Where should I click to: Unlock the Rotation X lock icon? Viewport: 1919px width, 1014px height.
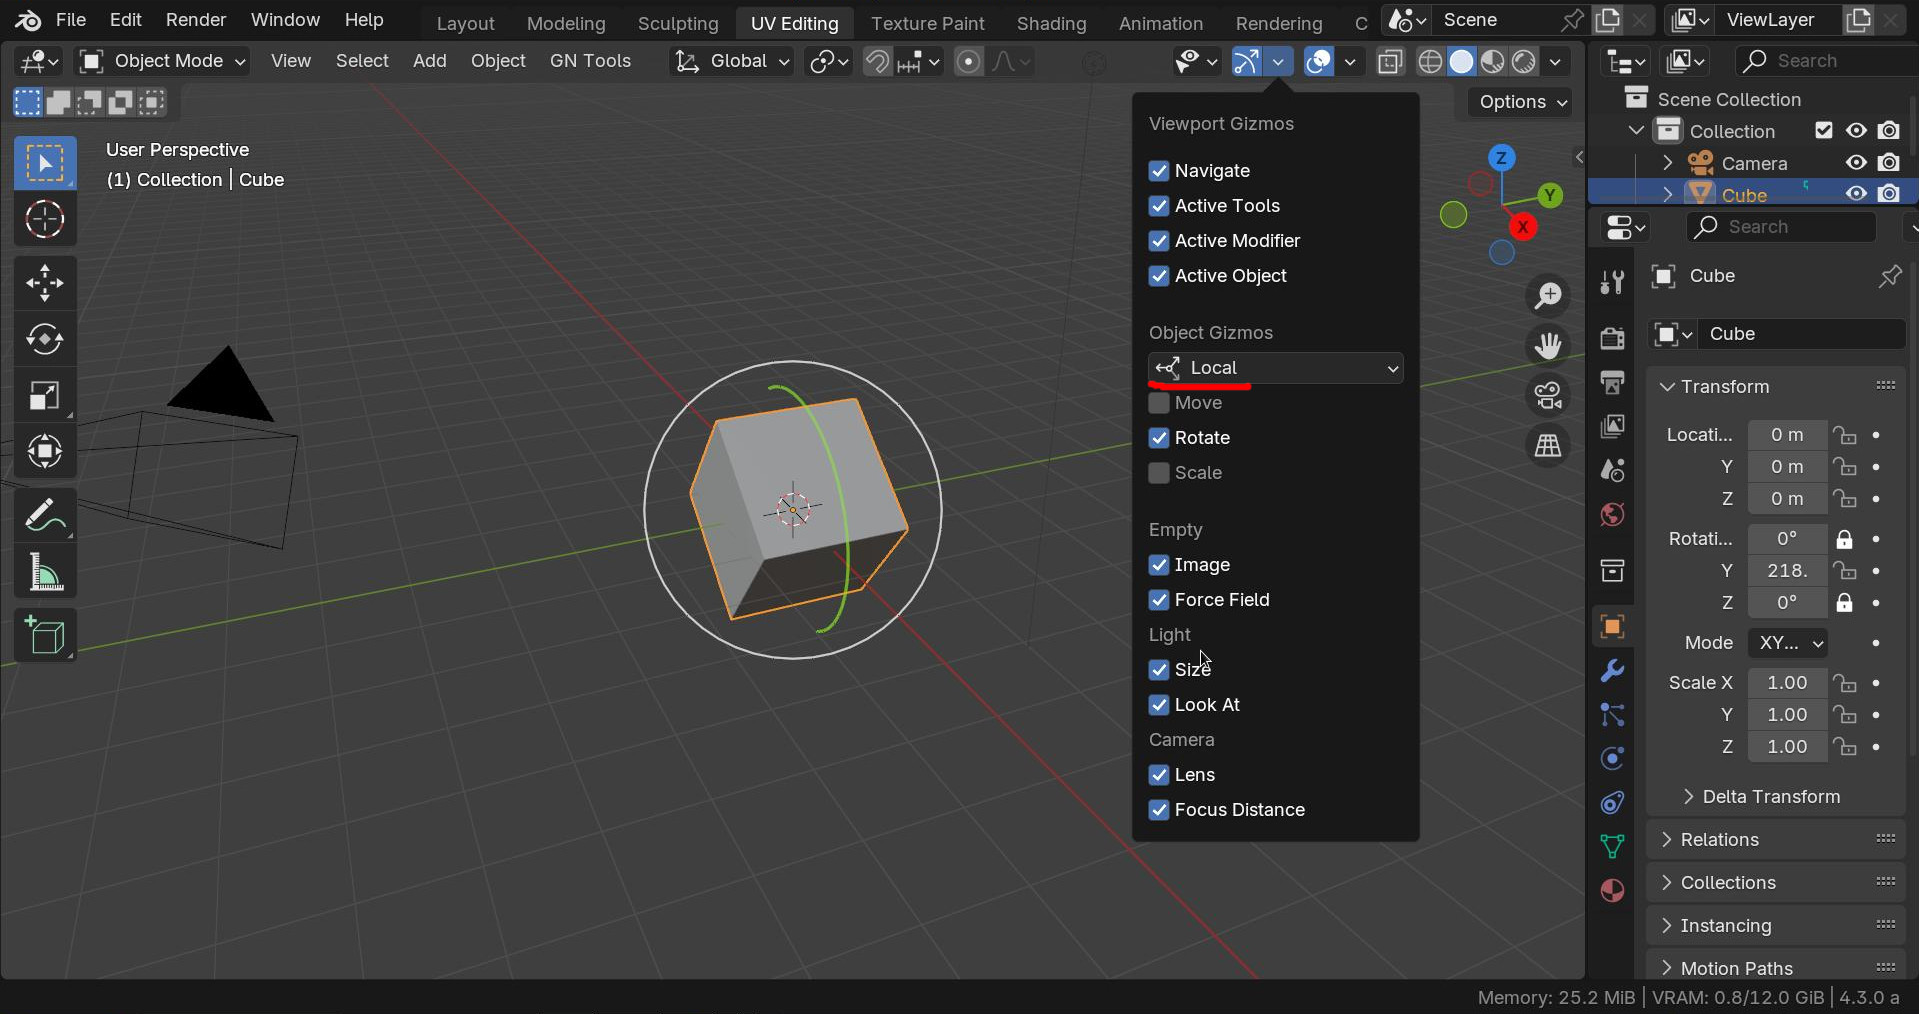1845,540
